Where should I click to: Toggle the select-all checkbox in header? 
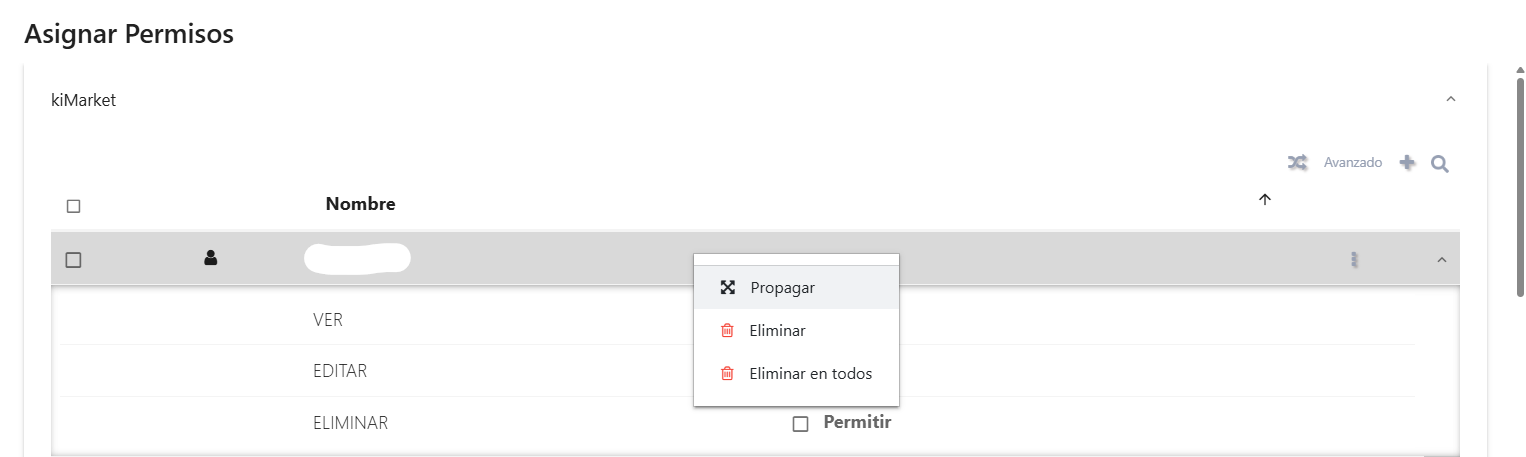73,207
